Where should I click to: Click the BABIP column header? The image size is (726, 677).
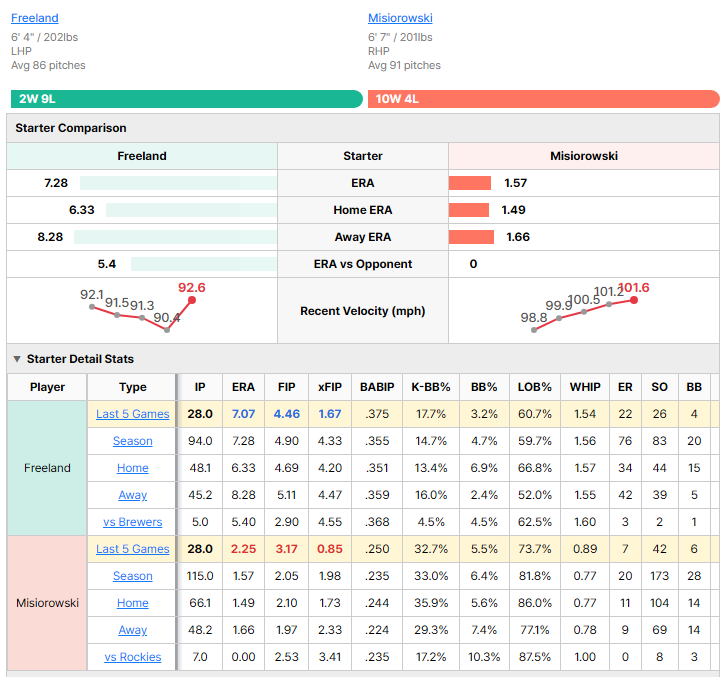377,387
